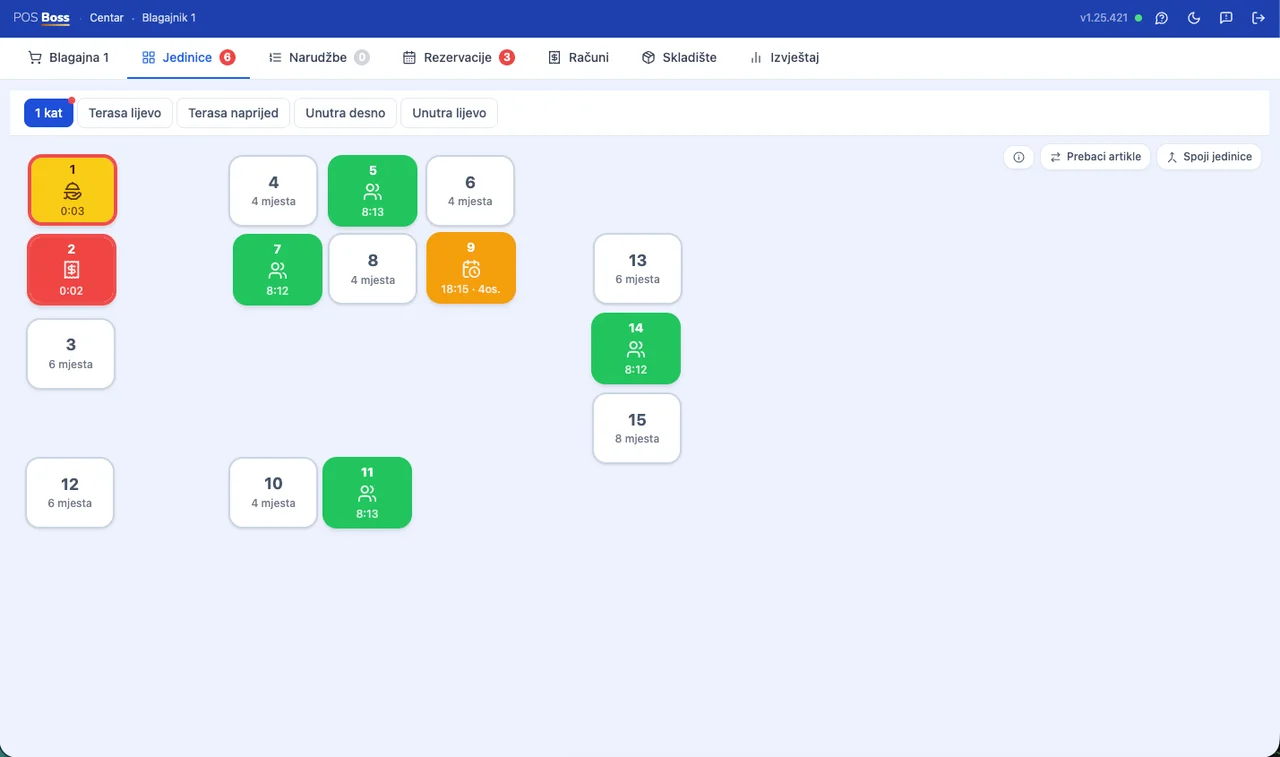Image resolution: width=1280 pixels, height=757 pixels.
Task: Switch to Rezervacije tab
Action: [x=458, y=58]
